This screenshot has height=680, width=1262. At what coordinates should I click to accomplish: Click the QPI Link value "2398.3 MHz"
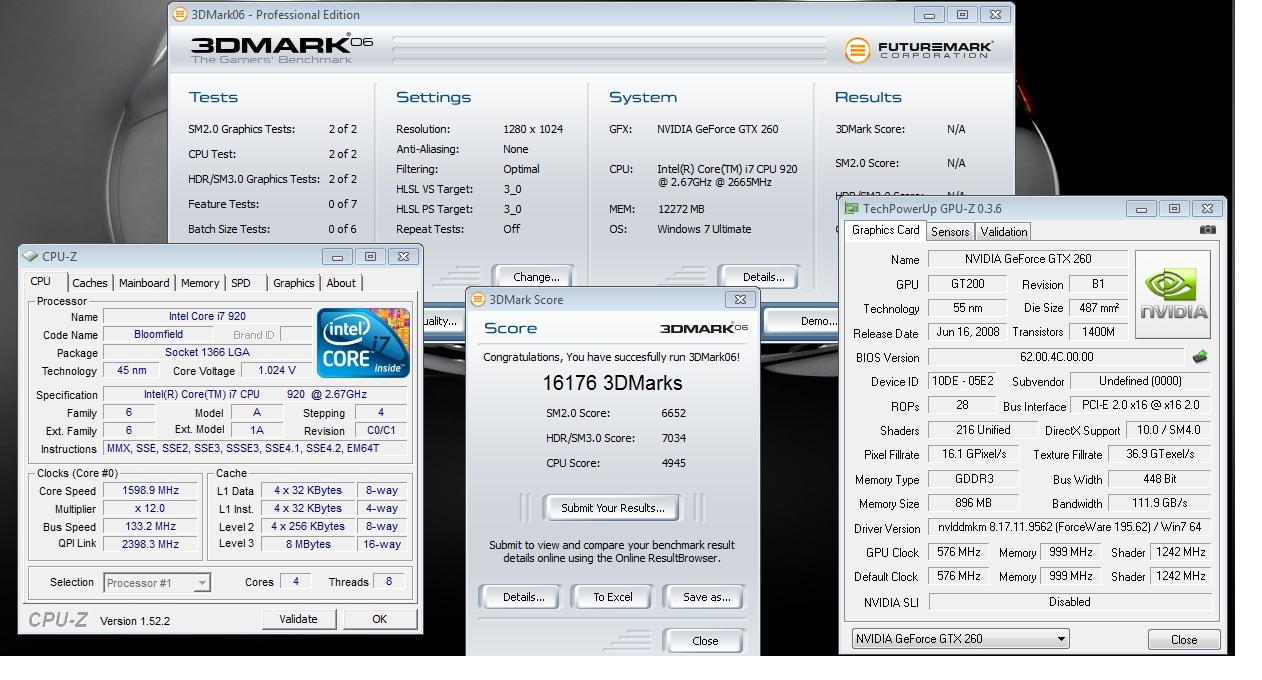[x=149, y=544]
